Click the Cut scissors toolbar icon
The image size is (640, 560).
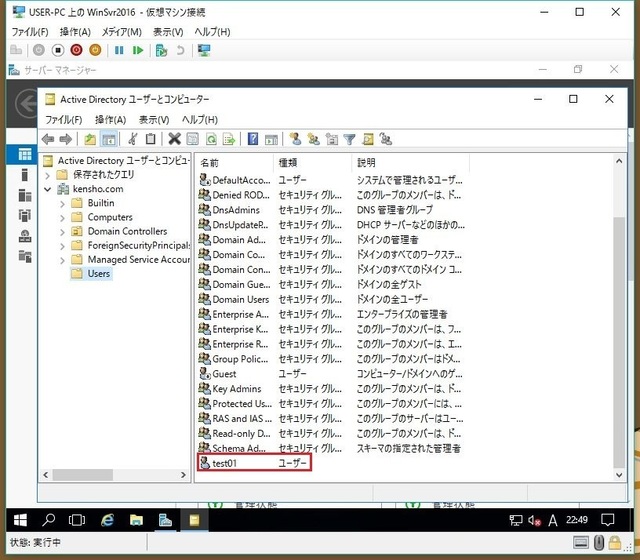pos(132,139)
